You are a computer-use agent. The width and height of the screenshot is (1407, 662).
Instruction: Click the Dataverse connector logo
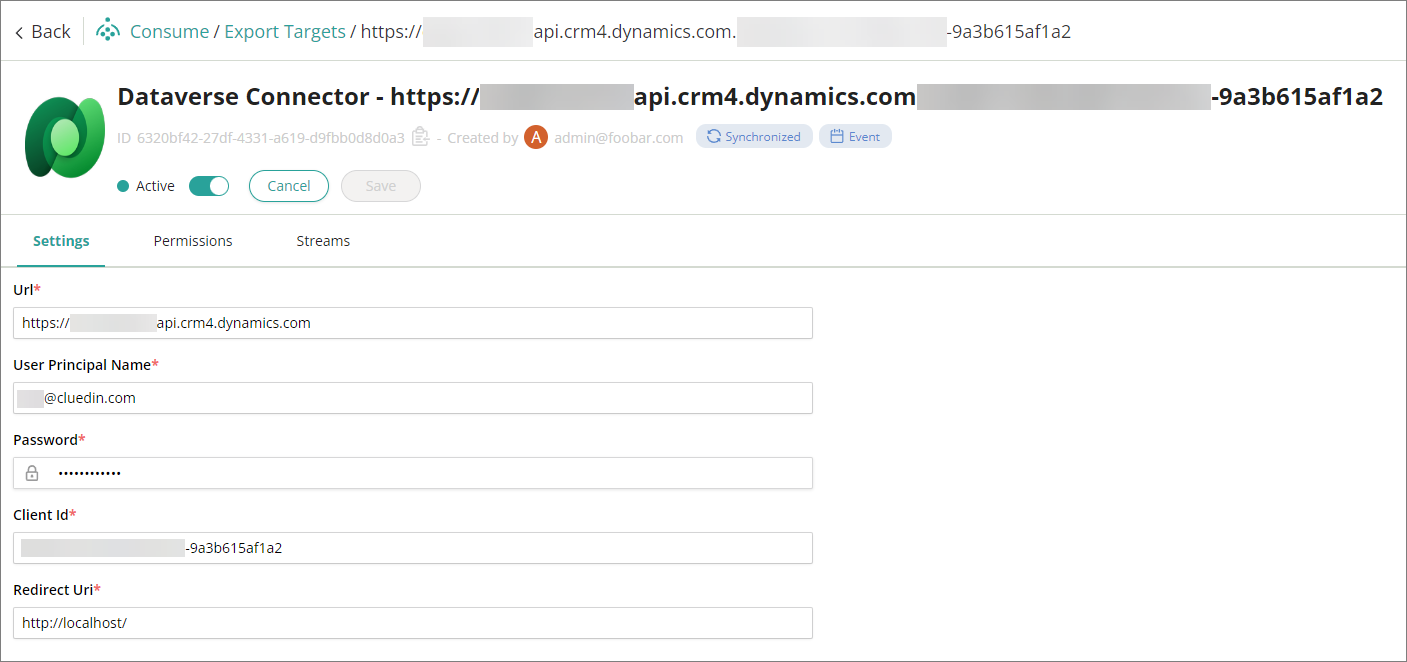(65, 137)
